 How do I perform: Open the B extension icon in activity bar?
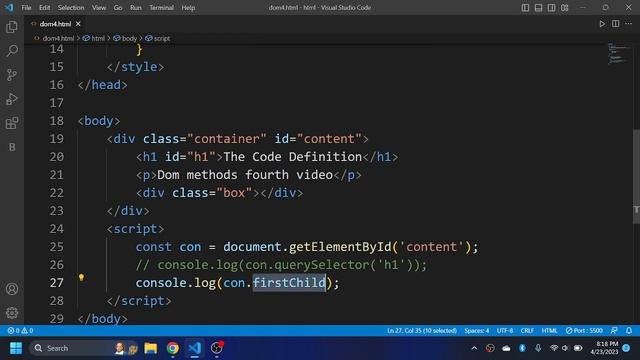pyautogui.click(x=12, y=147)
